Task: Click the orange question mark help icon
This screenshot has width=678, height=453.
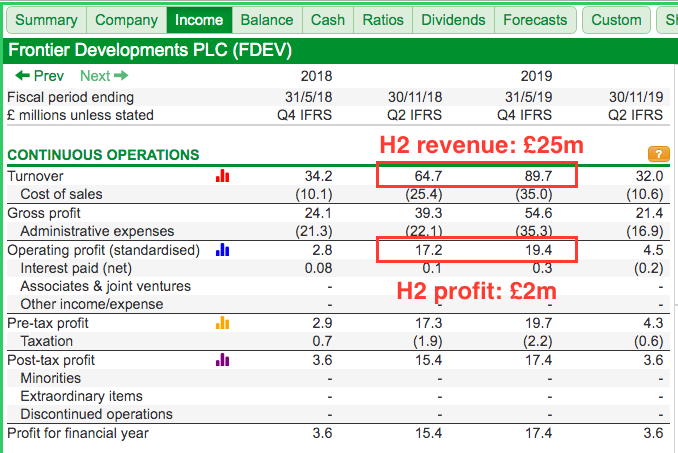Action: (x=659, y=154)
